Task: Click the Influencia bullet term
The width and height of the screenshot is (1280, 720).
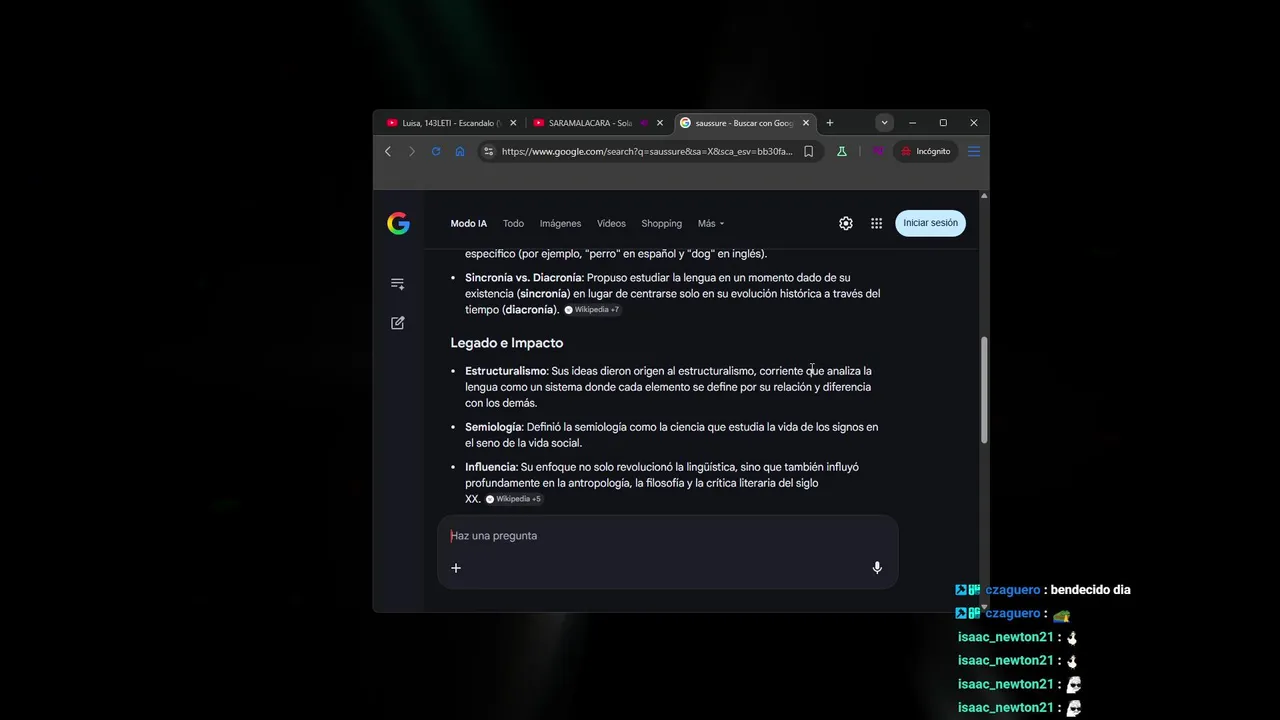Action: click(x=490, y=467)
